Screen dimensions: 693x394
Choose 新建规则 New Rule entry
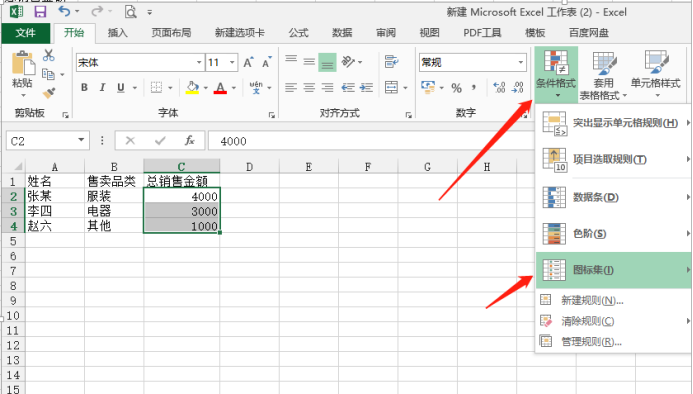[x=613, y=301]
